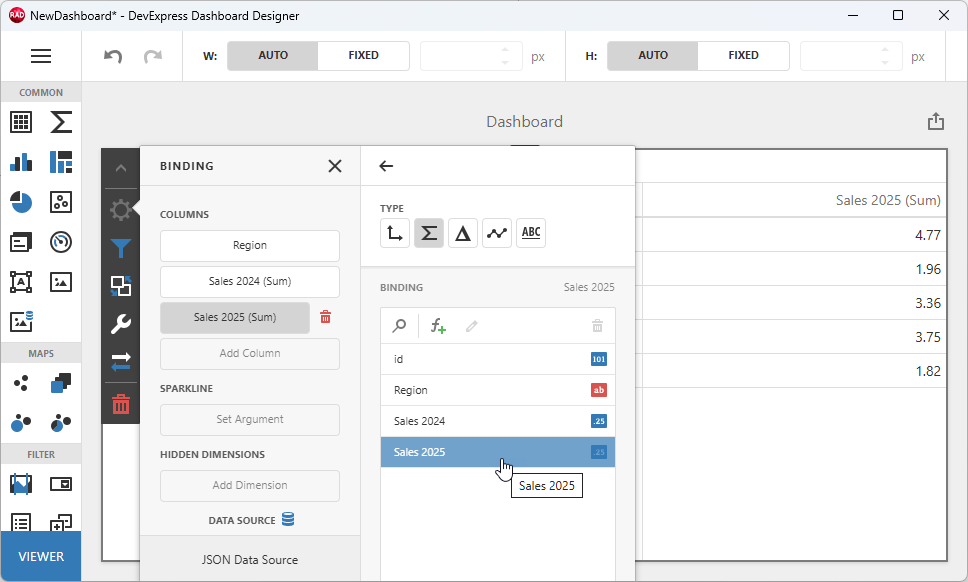Viewport: 968px width, 582px height.
Task: Delete the chart with the red trash icon
Action: point(121,404)
